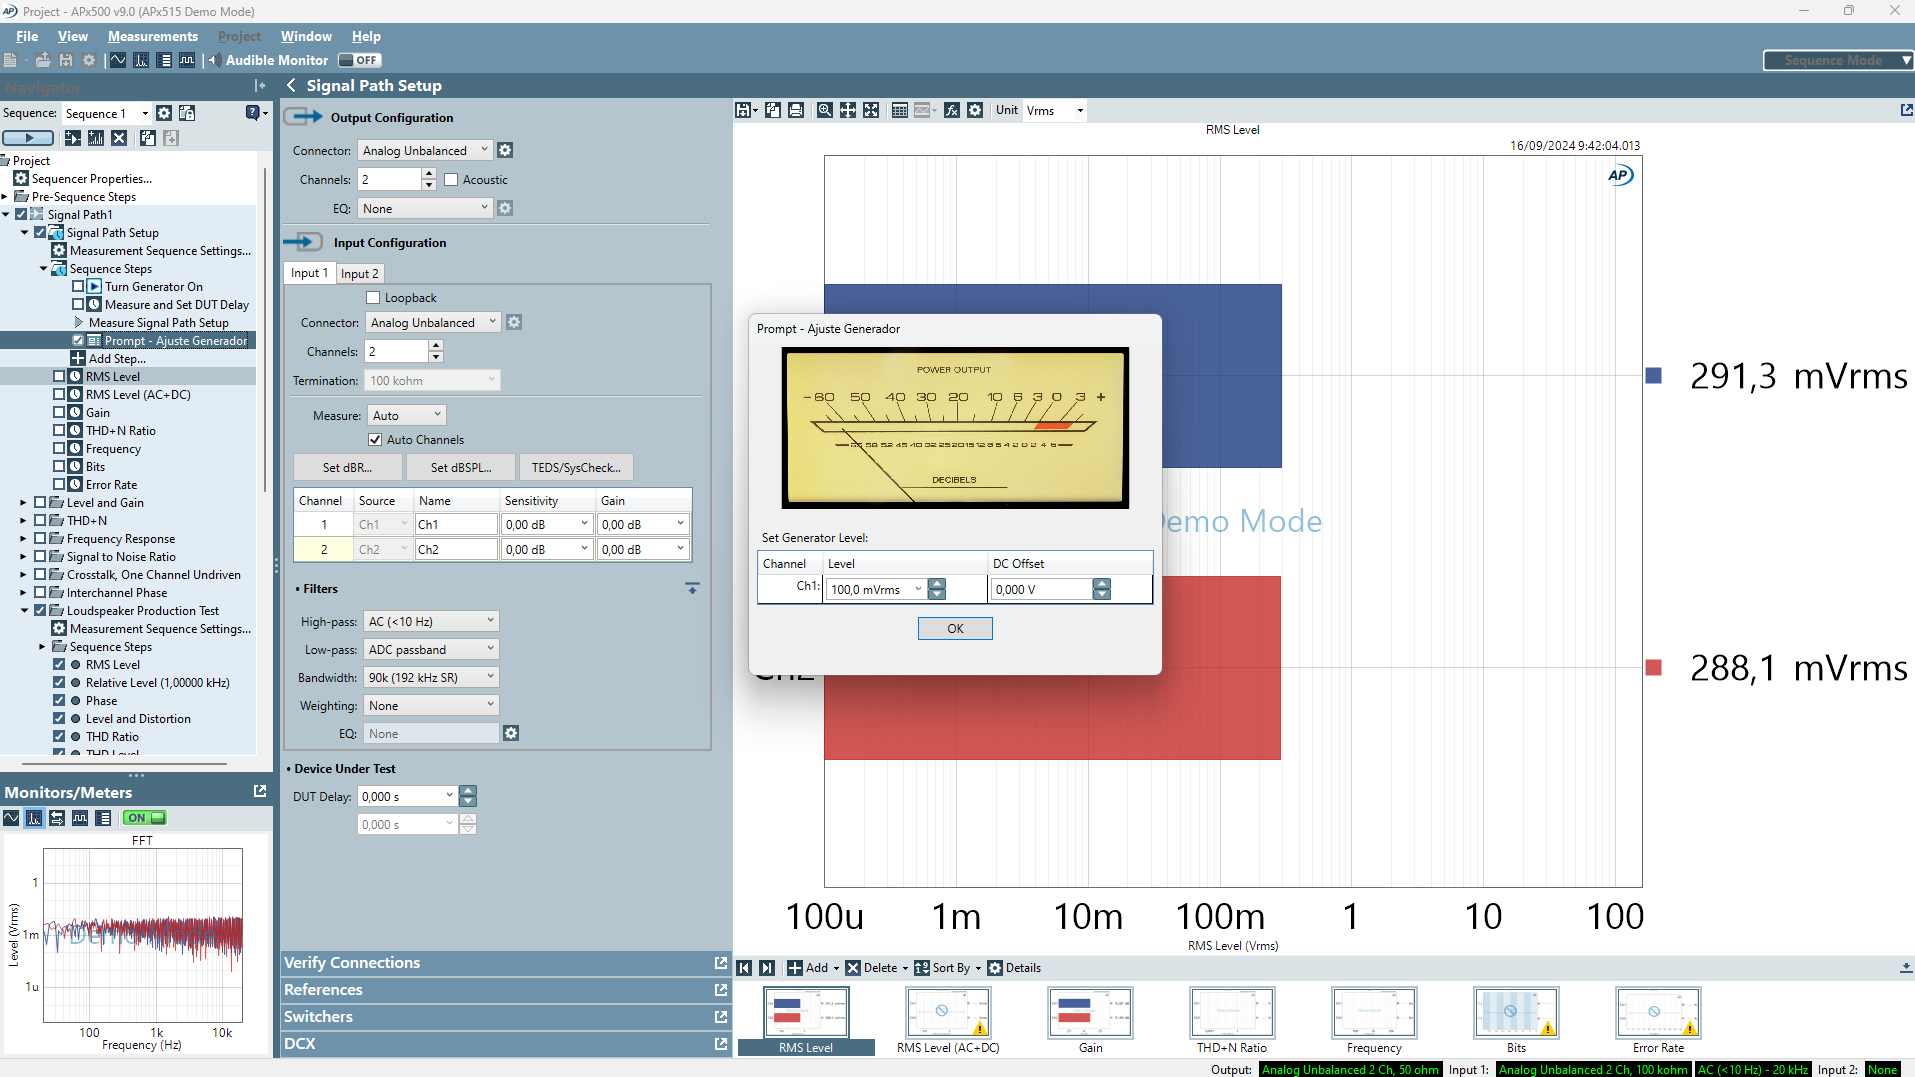The height and width of the screenshot is (1077, 1915).
Task: Open the Window menu
Action: (306, 36)
